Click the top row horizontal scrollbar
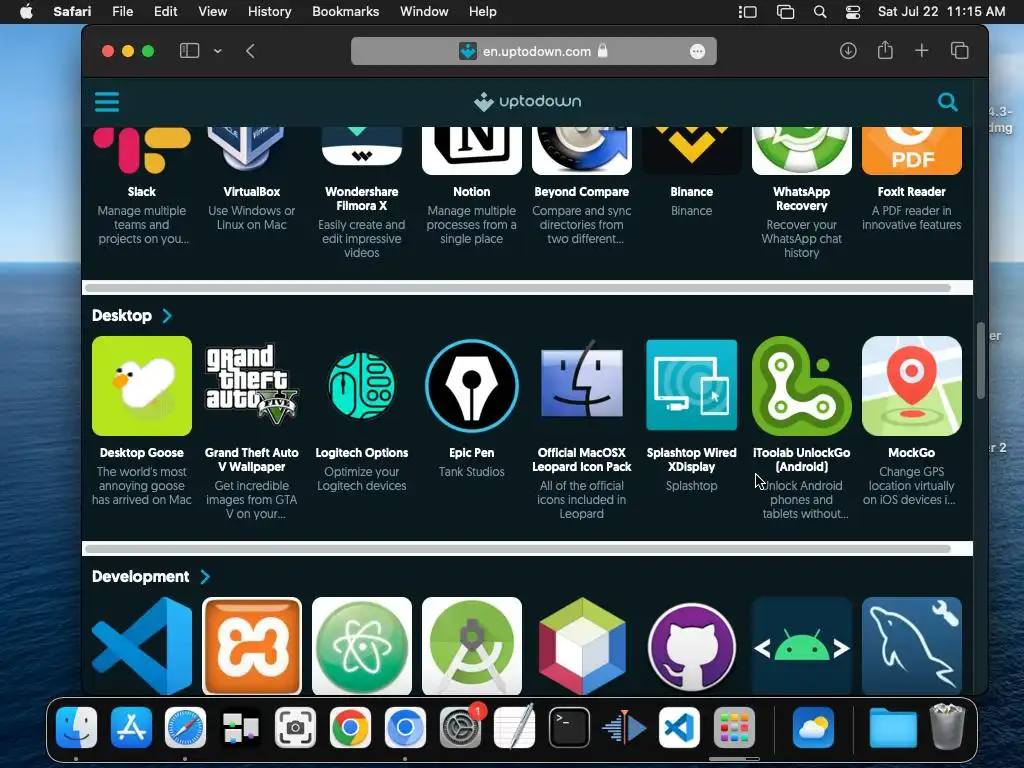1024x768 pixels. [x=518, y=288]
